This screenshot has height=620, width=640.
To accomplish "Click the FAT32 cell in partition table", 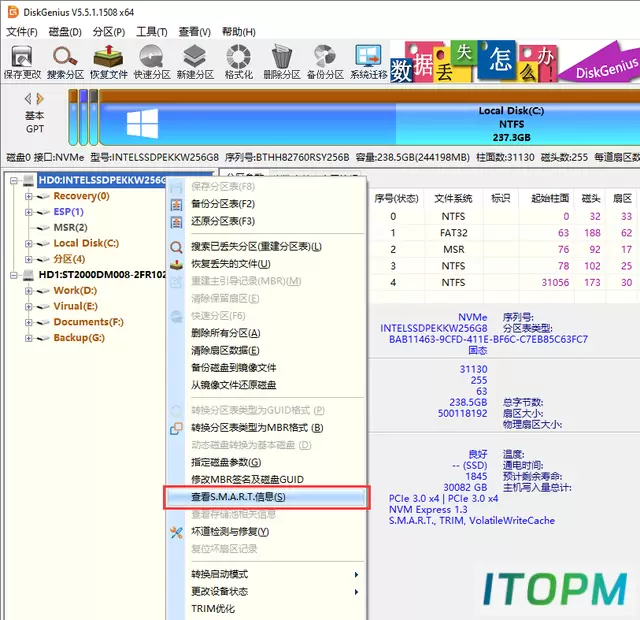I will 453,233.
